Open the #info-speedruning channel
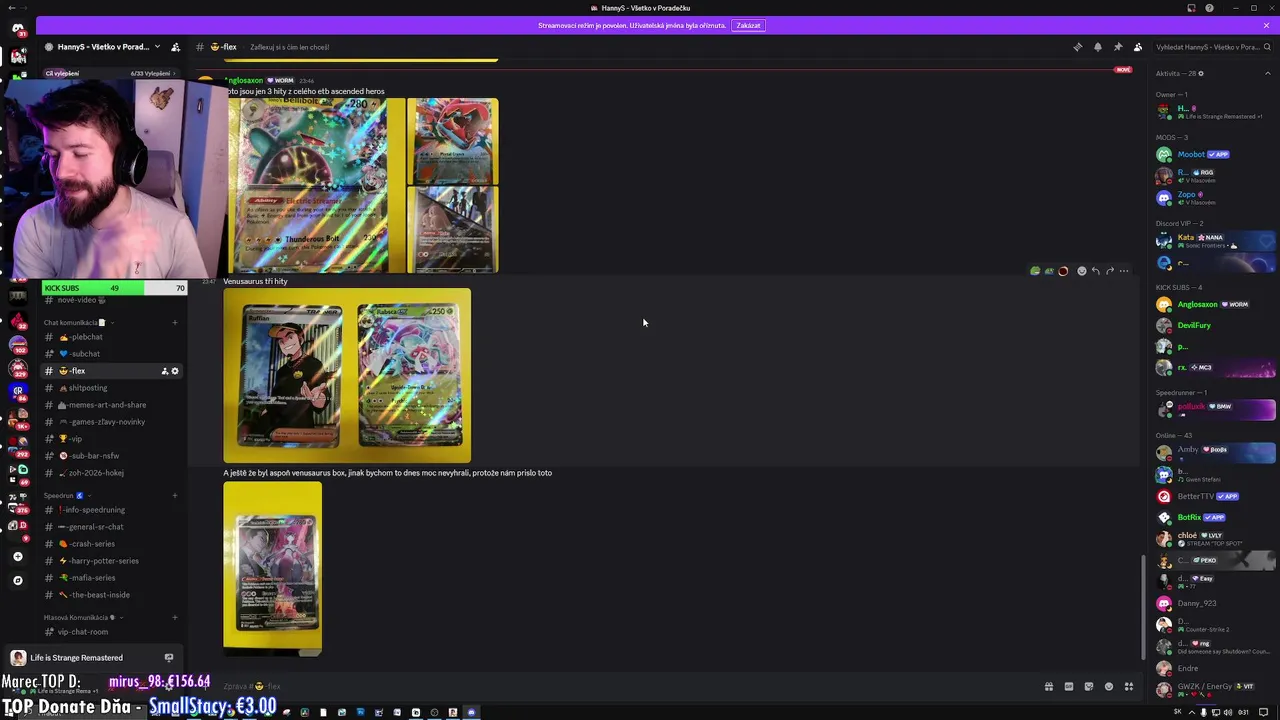Viewport: 1280px width, 720px height. click(x=112, y=510)
